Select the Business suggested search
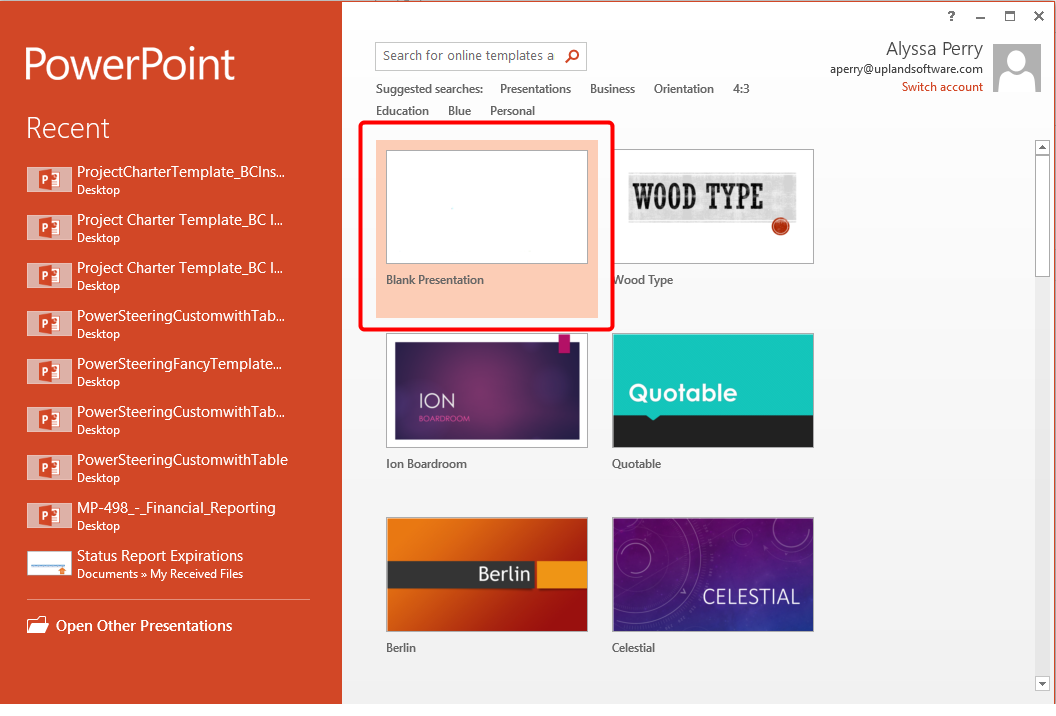The image size is (1056, 716). pyautogui.click(x=612, y=89)
